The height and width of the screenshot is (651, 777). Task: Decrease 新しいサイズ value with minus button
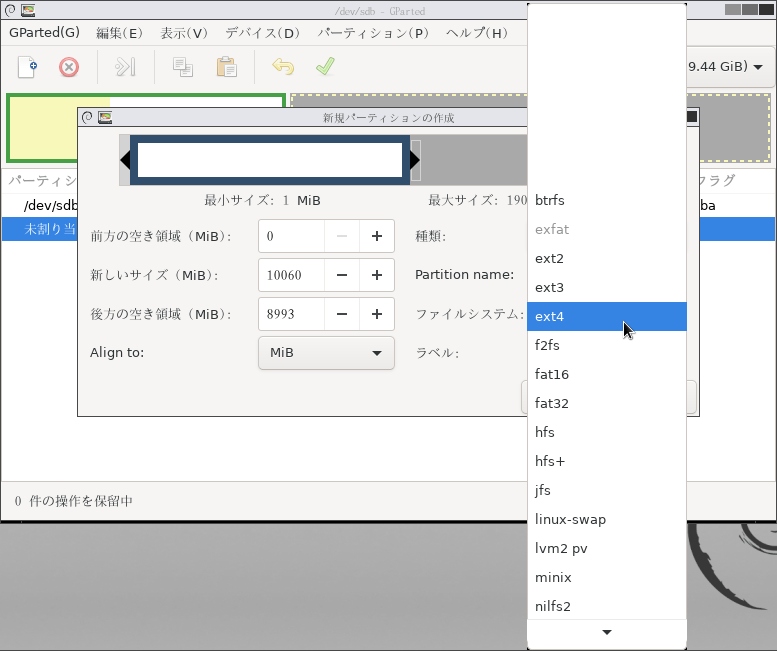point(342,275)
